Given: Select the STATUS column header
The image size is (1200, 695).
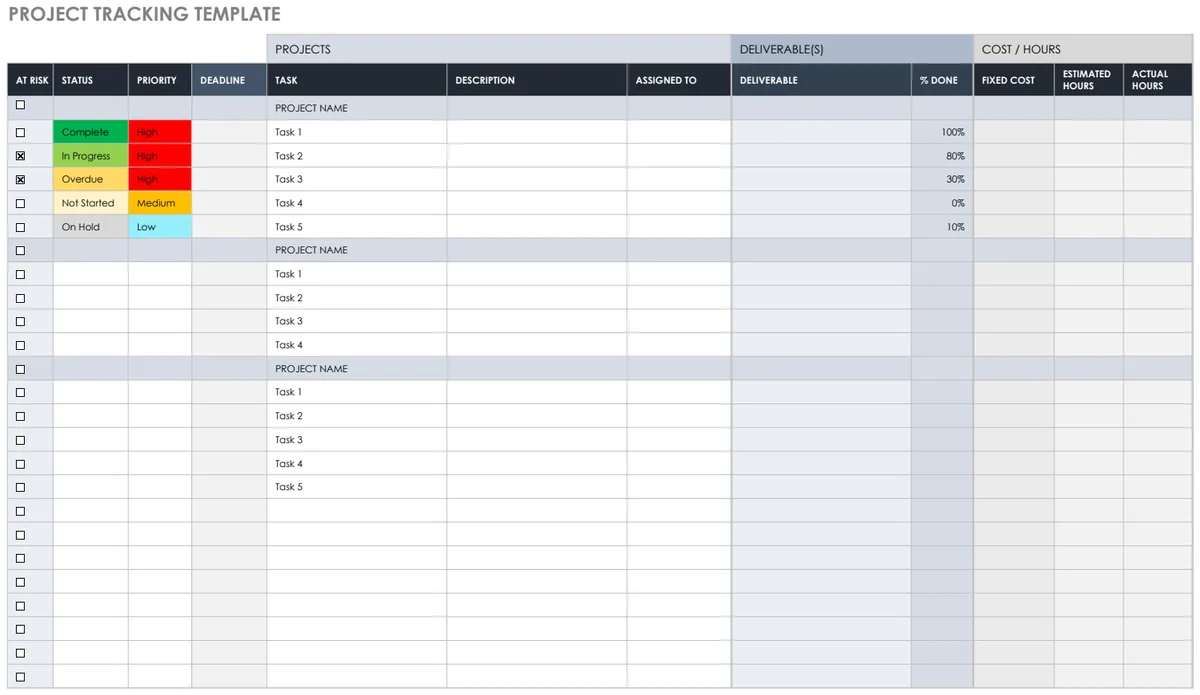Looking at the screenshot, I should click(91, 80).
